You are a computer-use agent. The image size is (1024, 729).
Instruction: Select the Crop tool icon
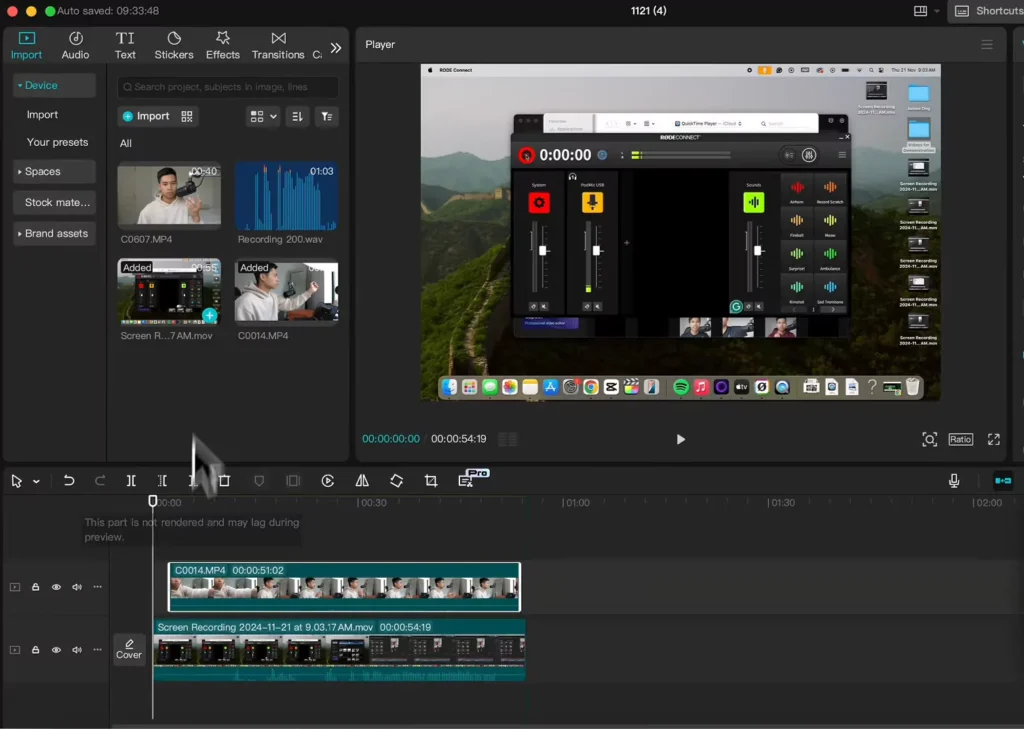point(431,481)
